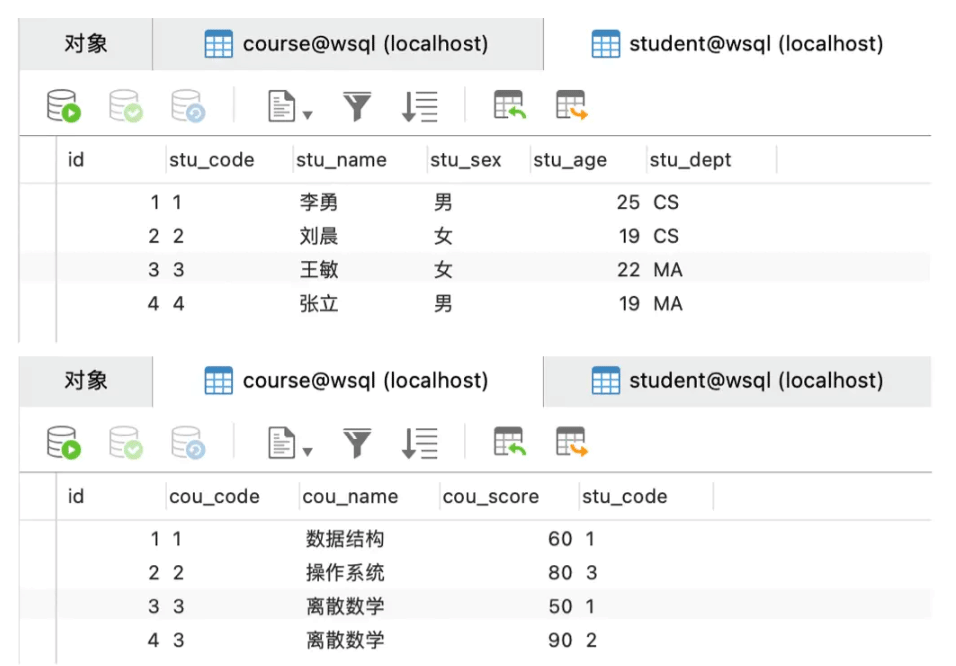
Task: Select the row containing 王敏
Action: pos(318,269)
